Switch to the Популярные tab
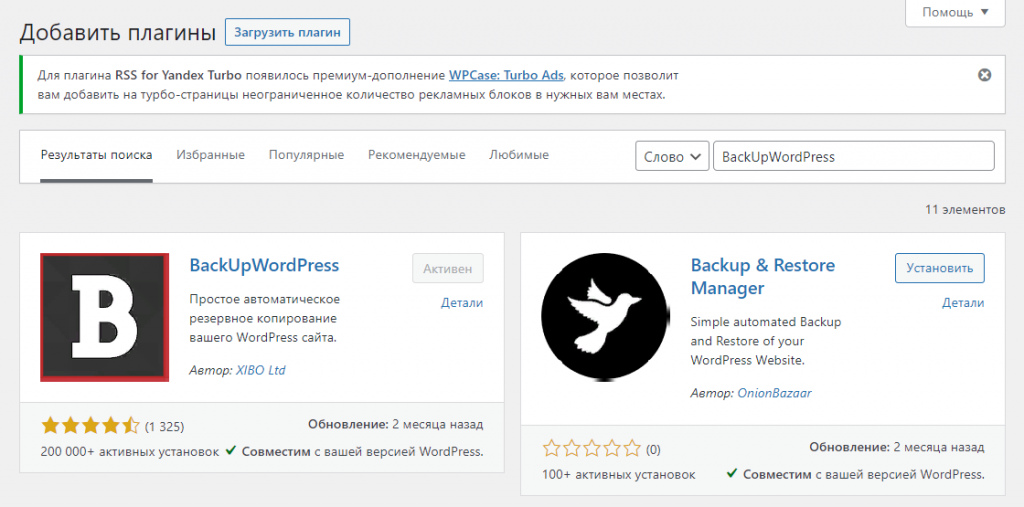 click(x=306, y=155)
